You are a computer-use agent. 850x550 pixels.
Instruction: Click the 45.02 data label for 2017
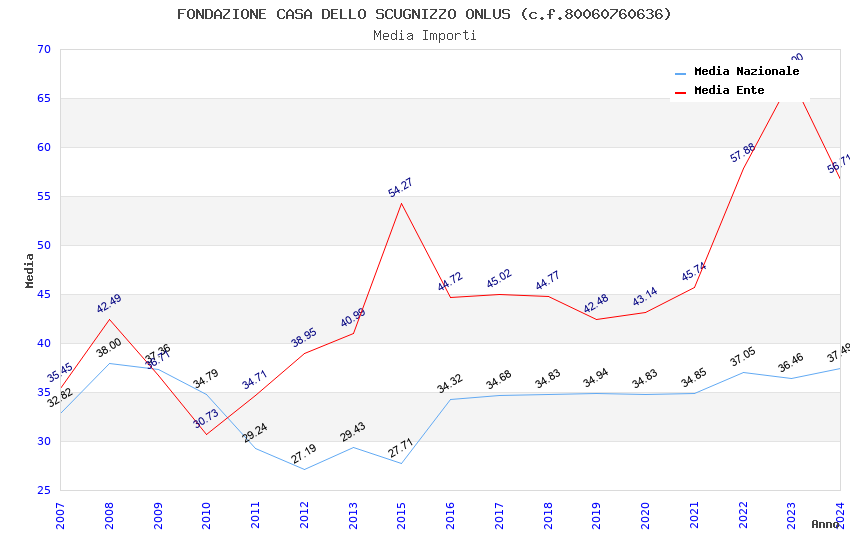[x=499, y=279]
